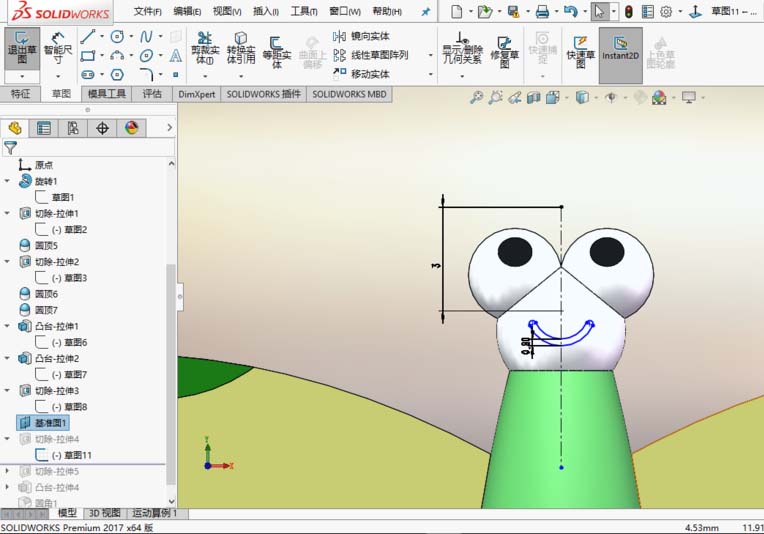764x534 pixels.
Task: Open the 文件(F) menu
Action: pos(148,11)
